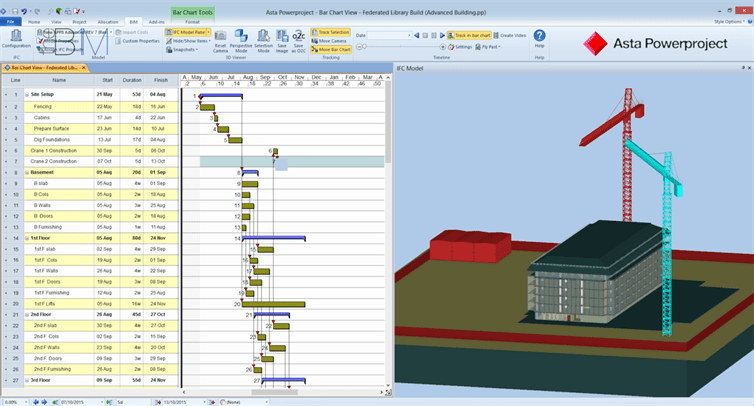This screenshot has height=406, width=754.
Task: Click the Configuration icon in IFC group
Action: [x=16, y=38]
